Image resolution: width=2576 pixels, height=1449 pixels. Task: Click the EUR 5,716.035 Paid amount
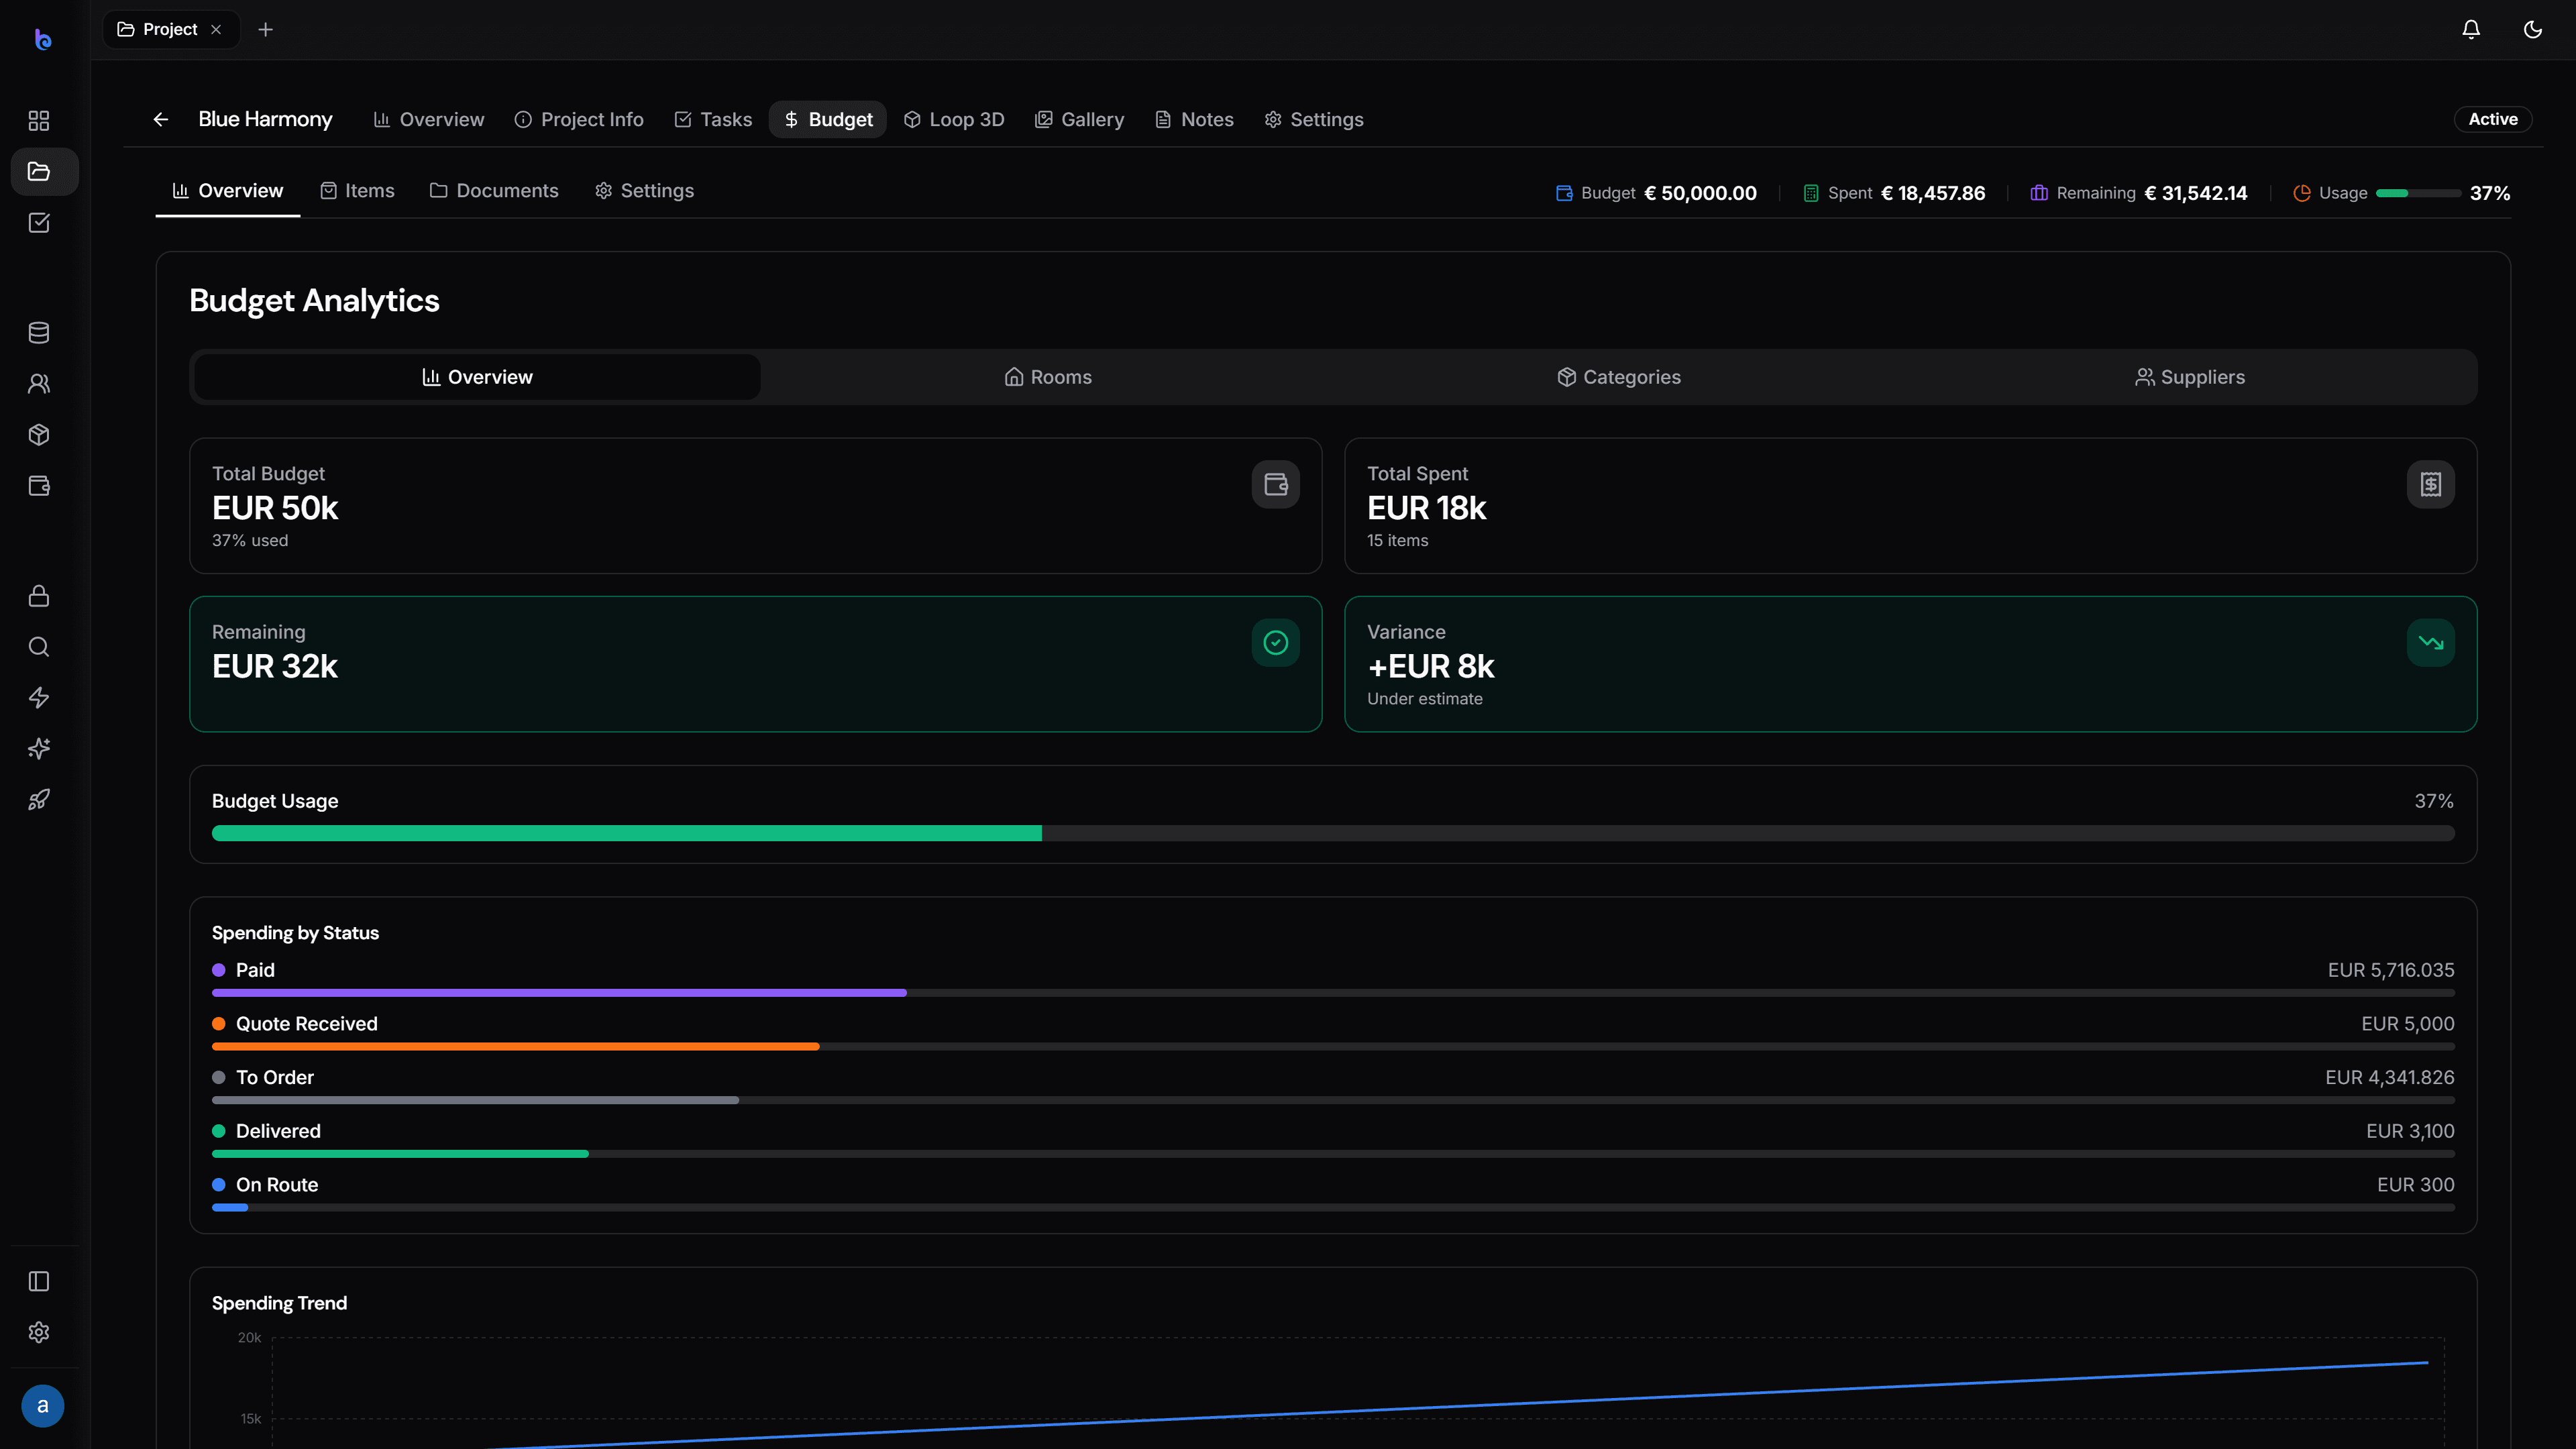click(2390, 970)
